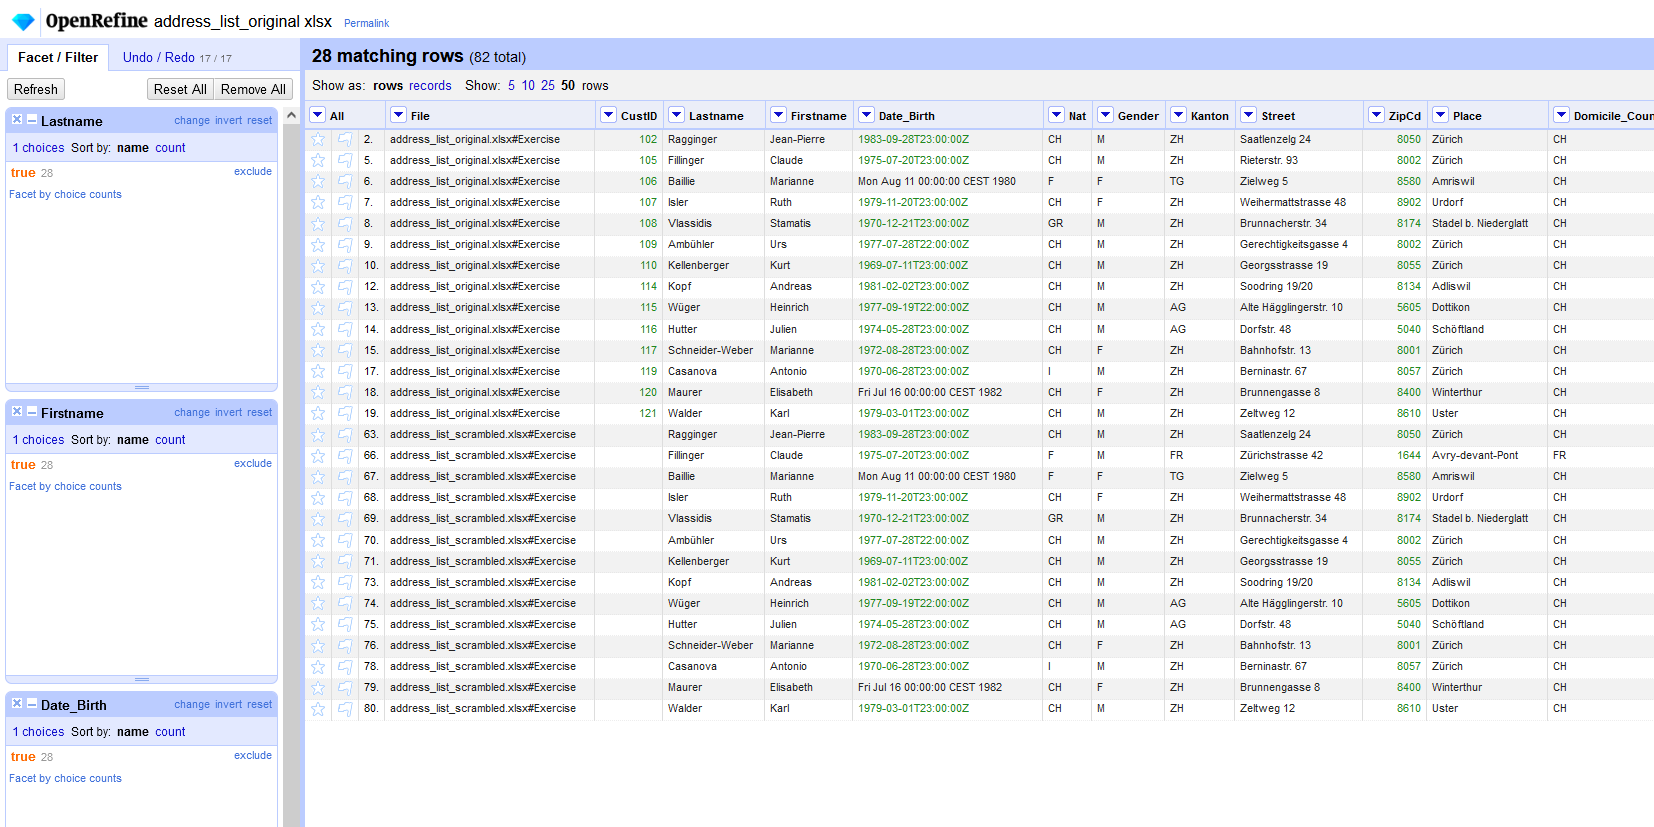
Task: Open the Lastname column dropdown menu
Action: pyautogui.click(x=677, y=115)
